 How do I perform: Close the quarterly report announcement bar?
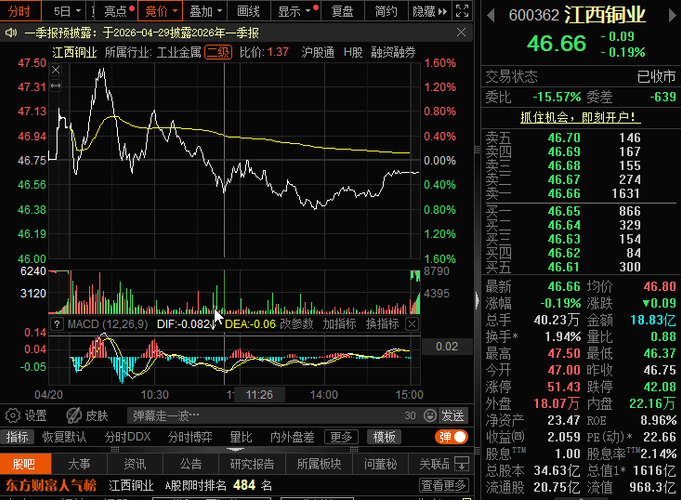[461, 32]
